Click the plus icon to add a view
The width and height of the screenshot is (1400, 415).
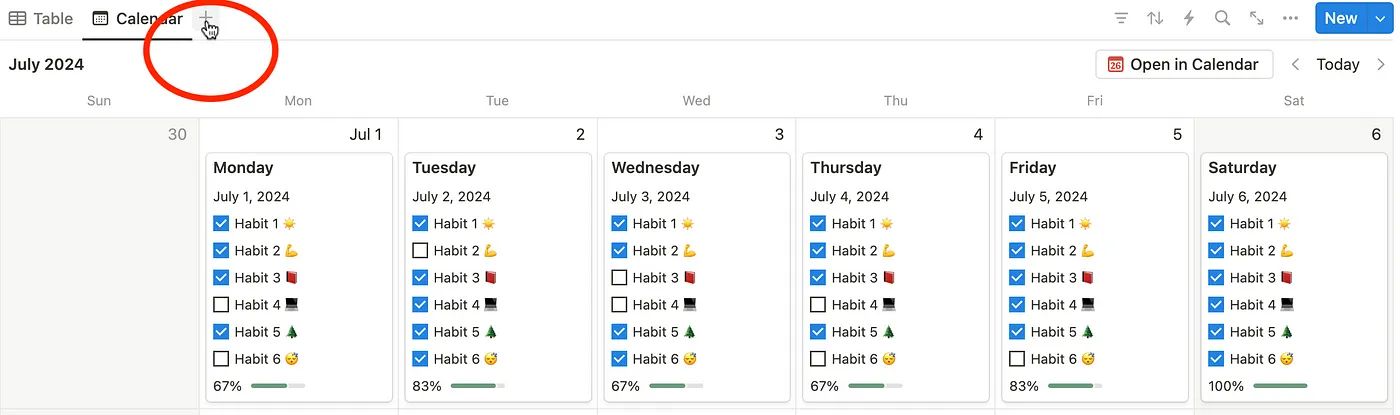coord(205,18)
